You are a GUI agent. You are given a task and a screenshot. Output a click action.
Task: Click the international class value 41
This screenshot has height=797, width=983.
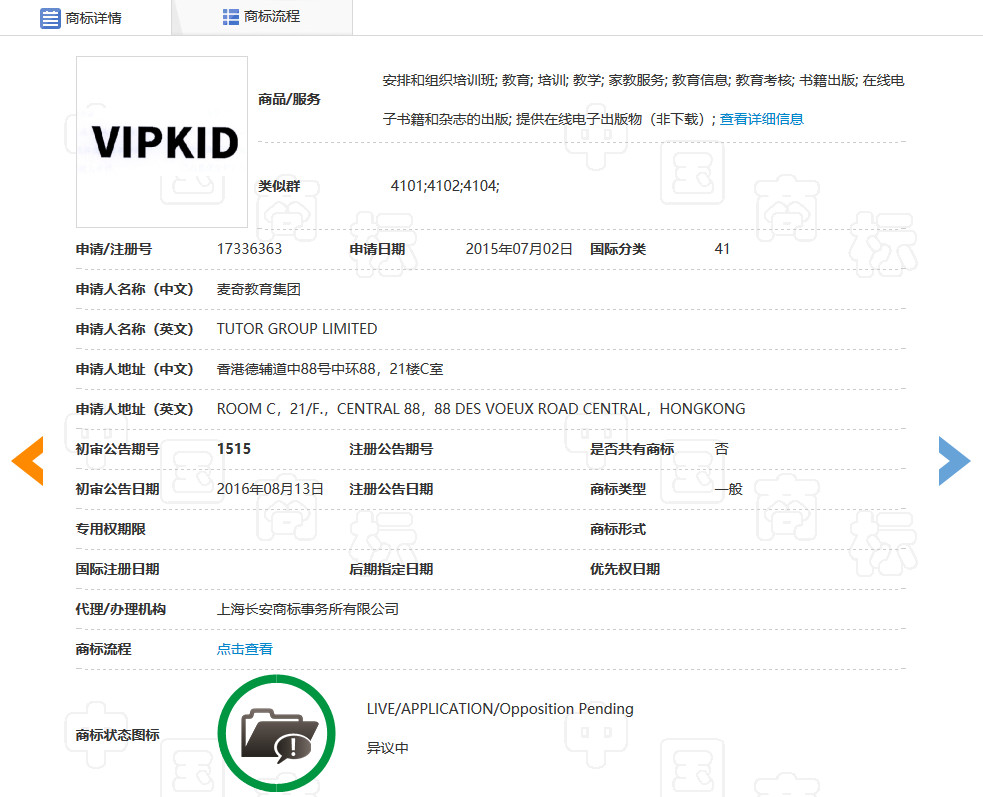[722, 249]
